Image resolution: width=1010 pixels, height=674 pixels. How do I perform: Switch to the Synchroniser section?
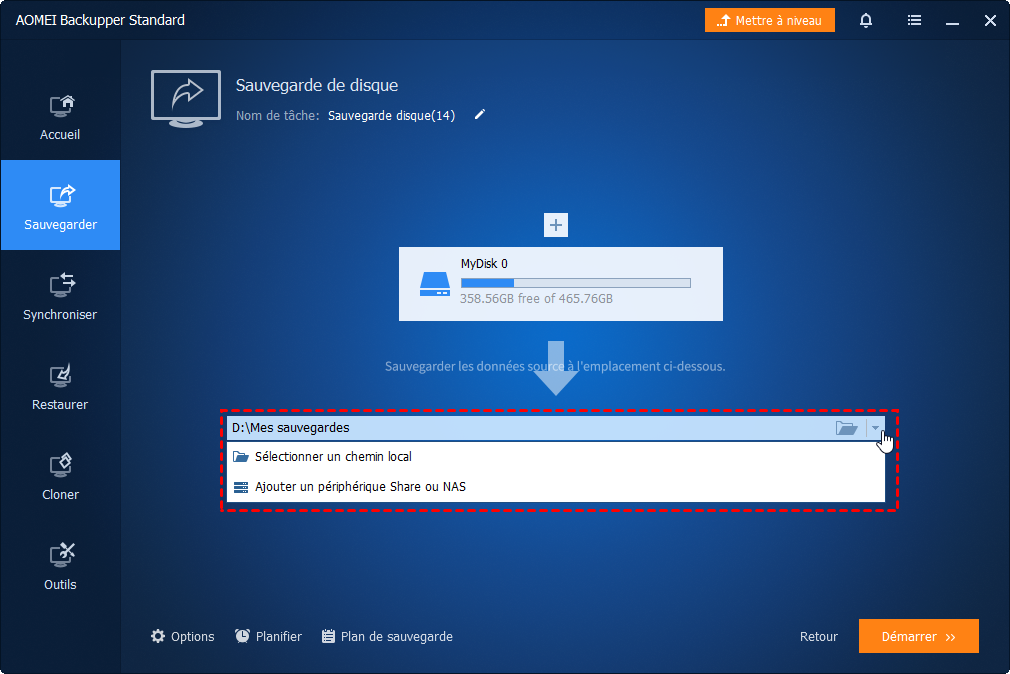pyautogui.click(x=60, y=296)
